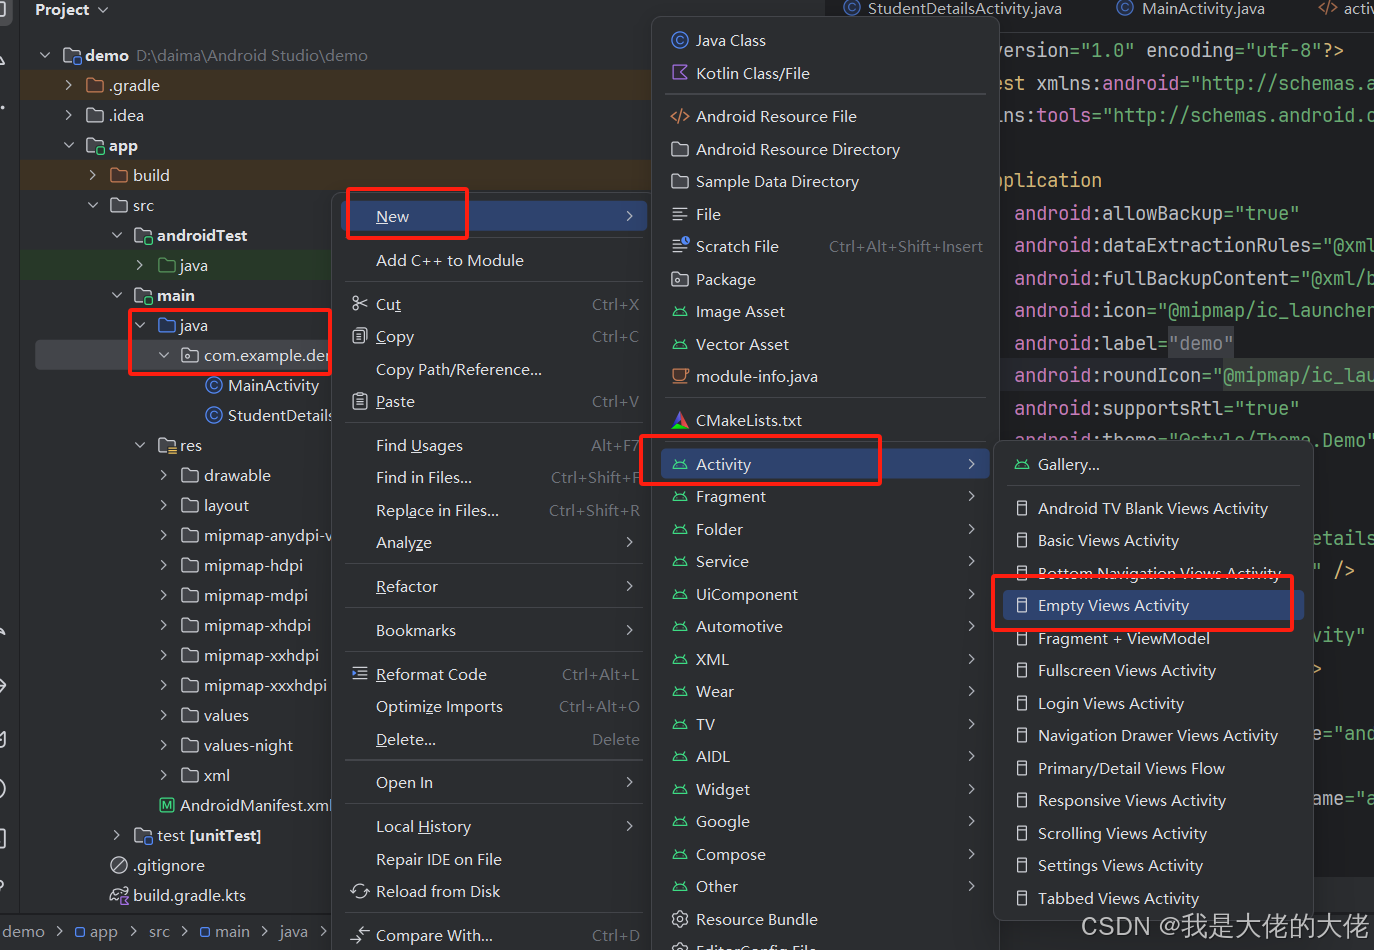Screen dimensions: 1374x950
Task: Click main in the breadcrumb bar
Action: (x=232, y=930)
